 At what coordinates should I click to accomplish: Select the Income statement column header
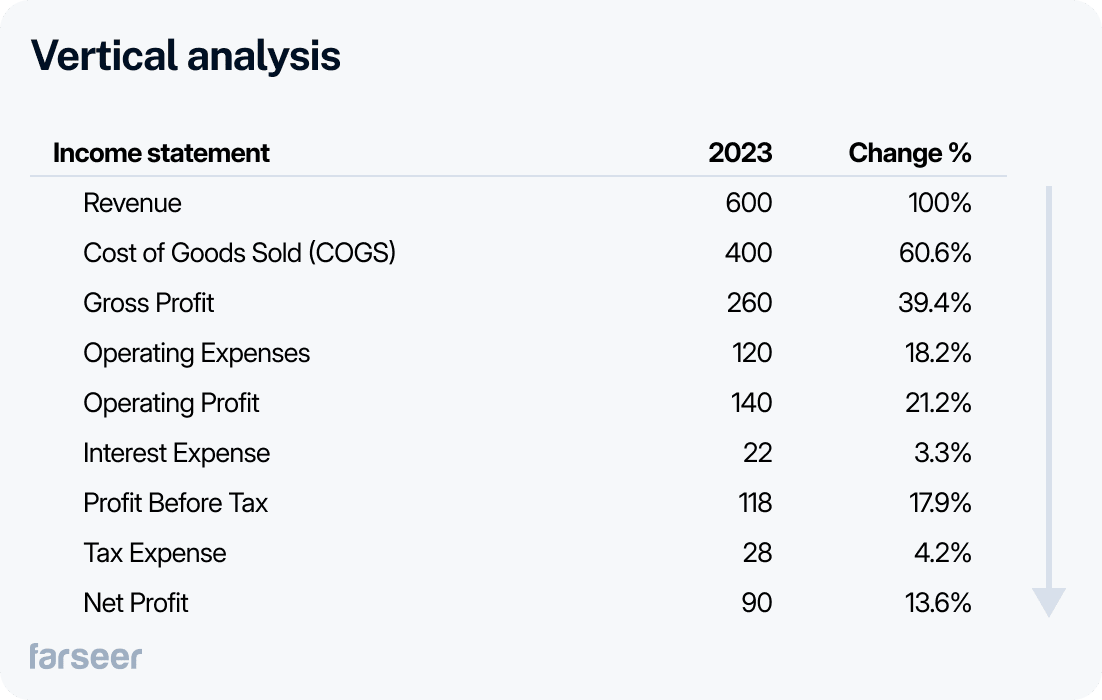point(161,153)
